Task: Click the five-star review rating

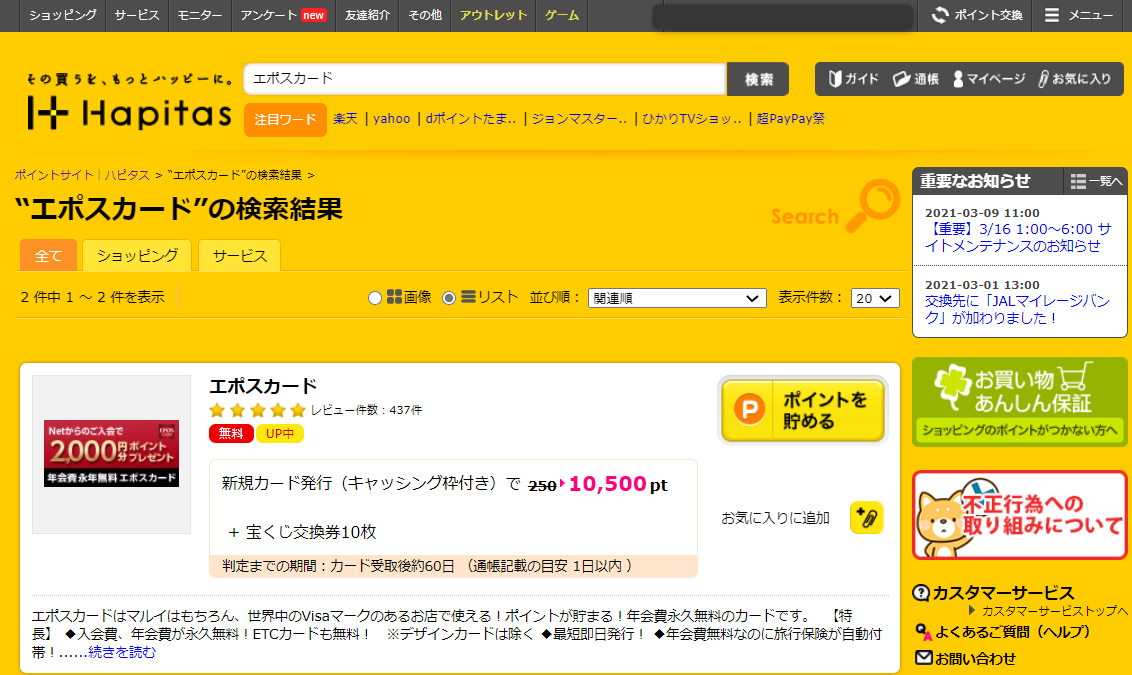Action: coord(258,411)
